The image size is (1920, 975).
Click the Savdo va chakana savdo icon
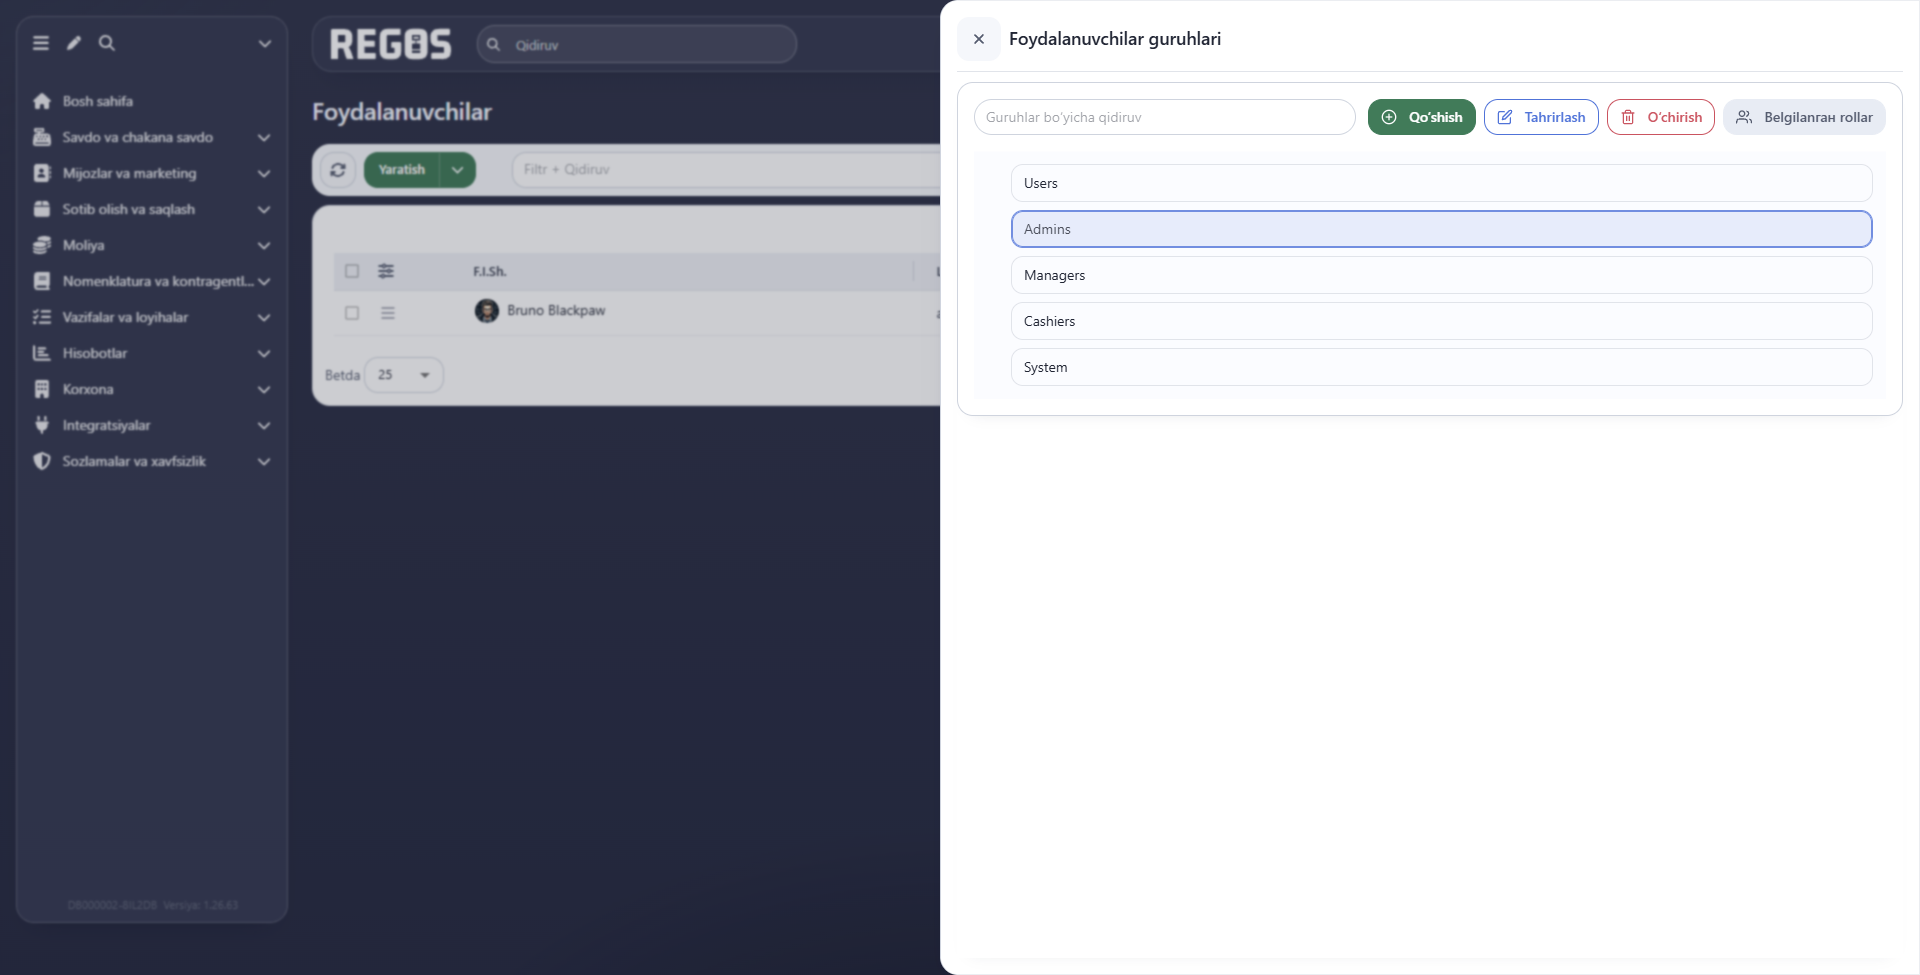coord(42,137)
